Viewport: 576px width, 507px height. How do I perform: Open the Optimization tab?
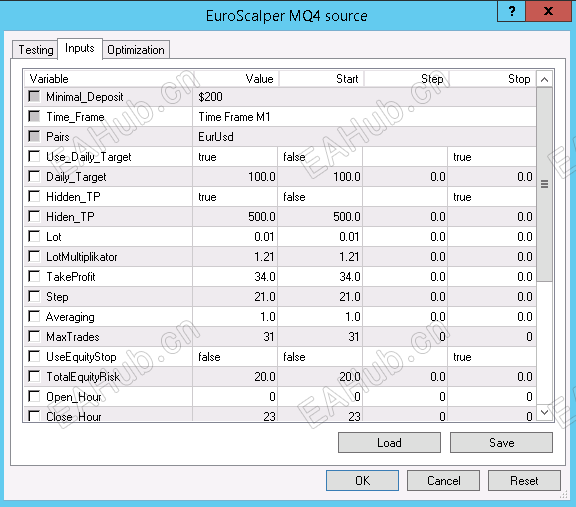(x=136, y=50)
